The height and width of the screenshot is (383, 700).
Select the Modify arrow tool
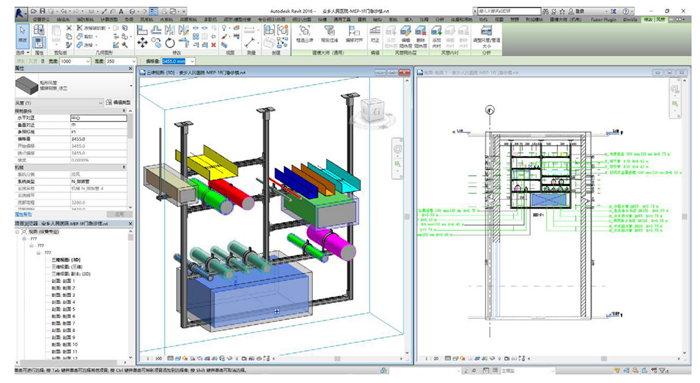pyautogui.click(x=22, y=35)
